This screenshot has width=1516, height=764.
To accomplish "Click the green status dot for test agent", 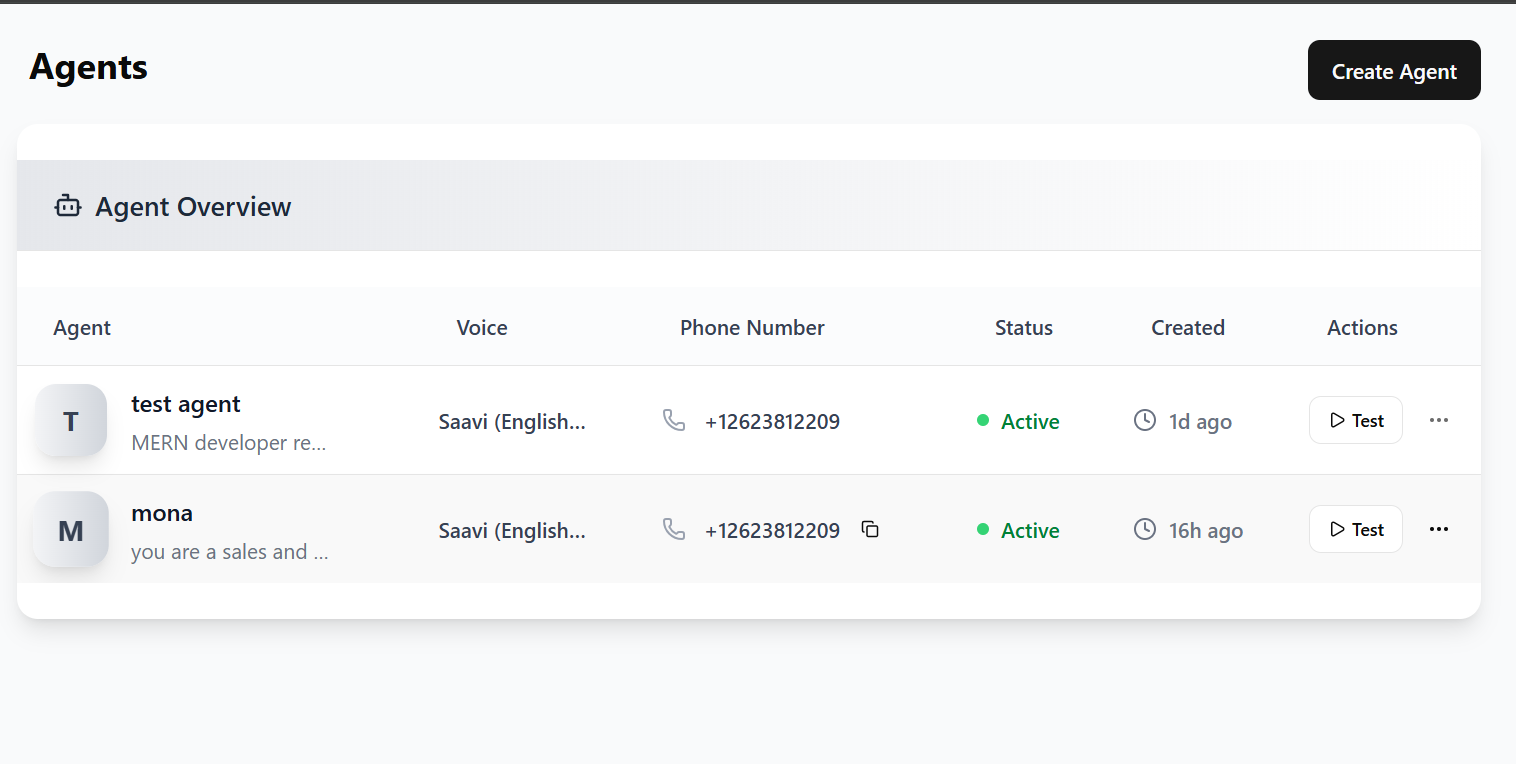I will tap(983, 421).
